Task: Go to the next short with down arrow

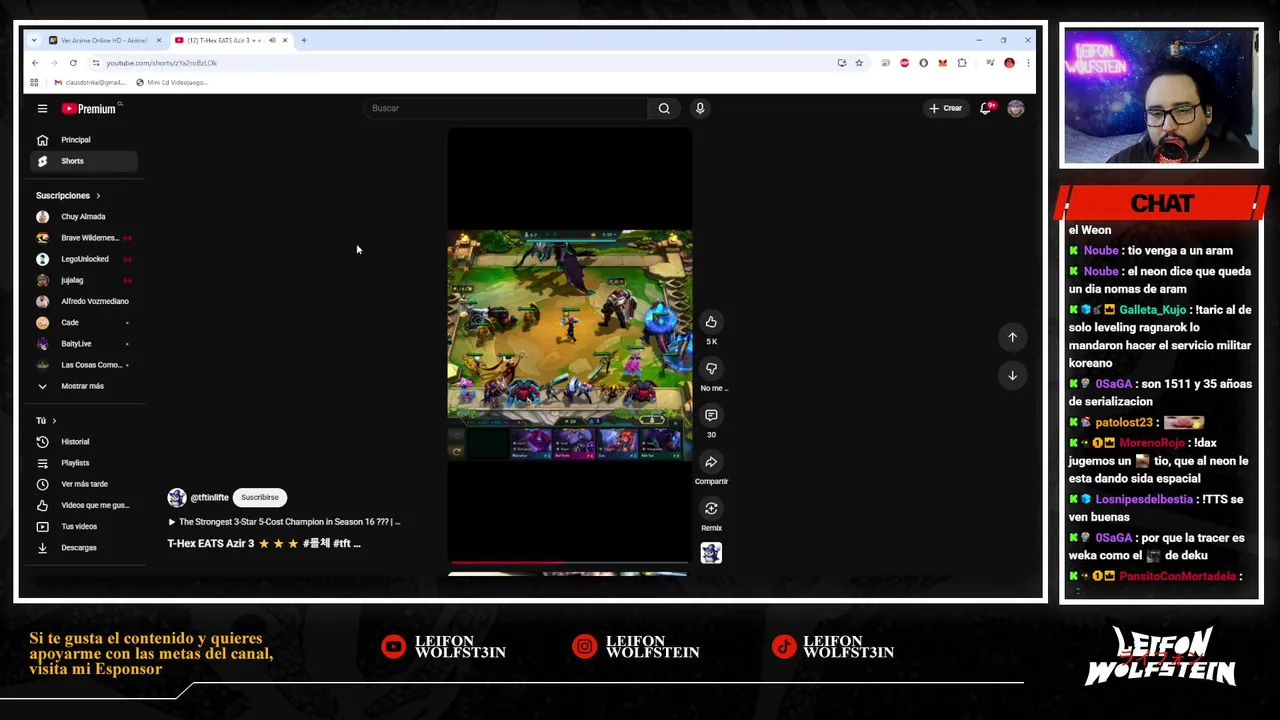Action: tap(1012, 375)
